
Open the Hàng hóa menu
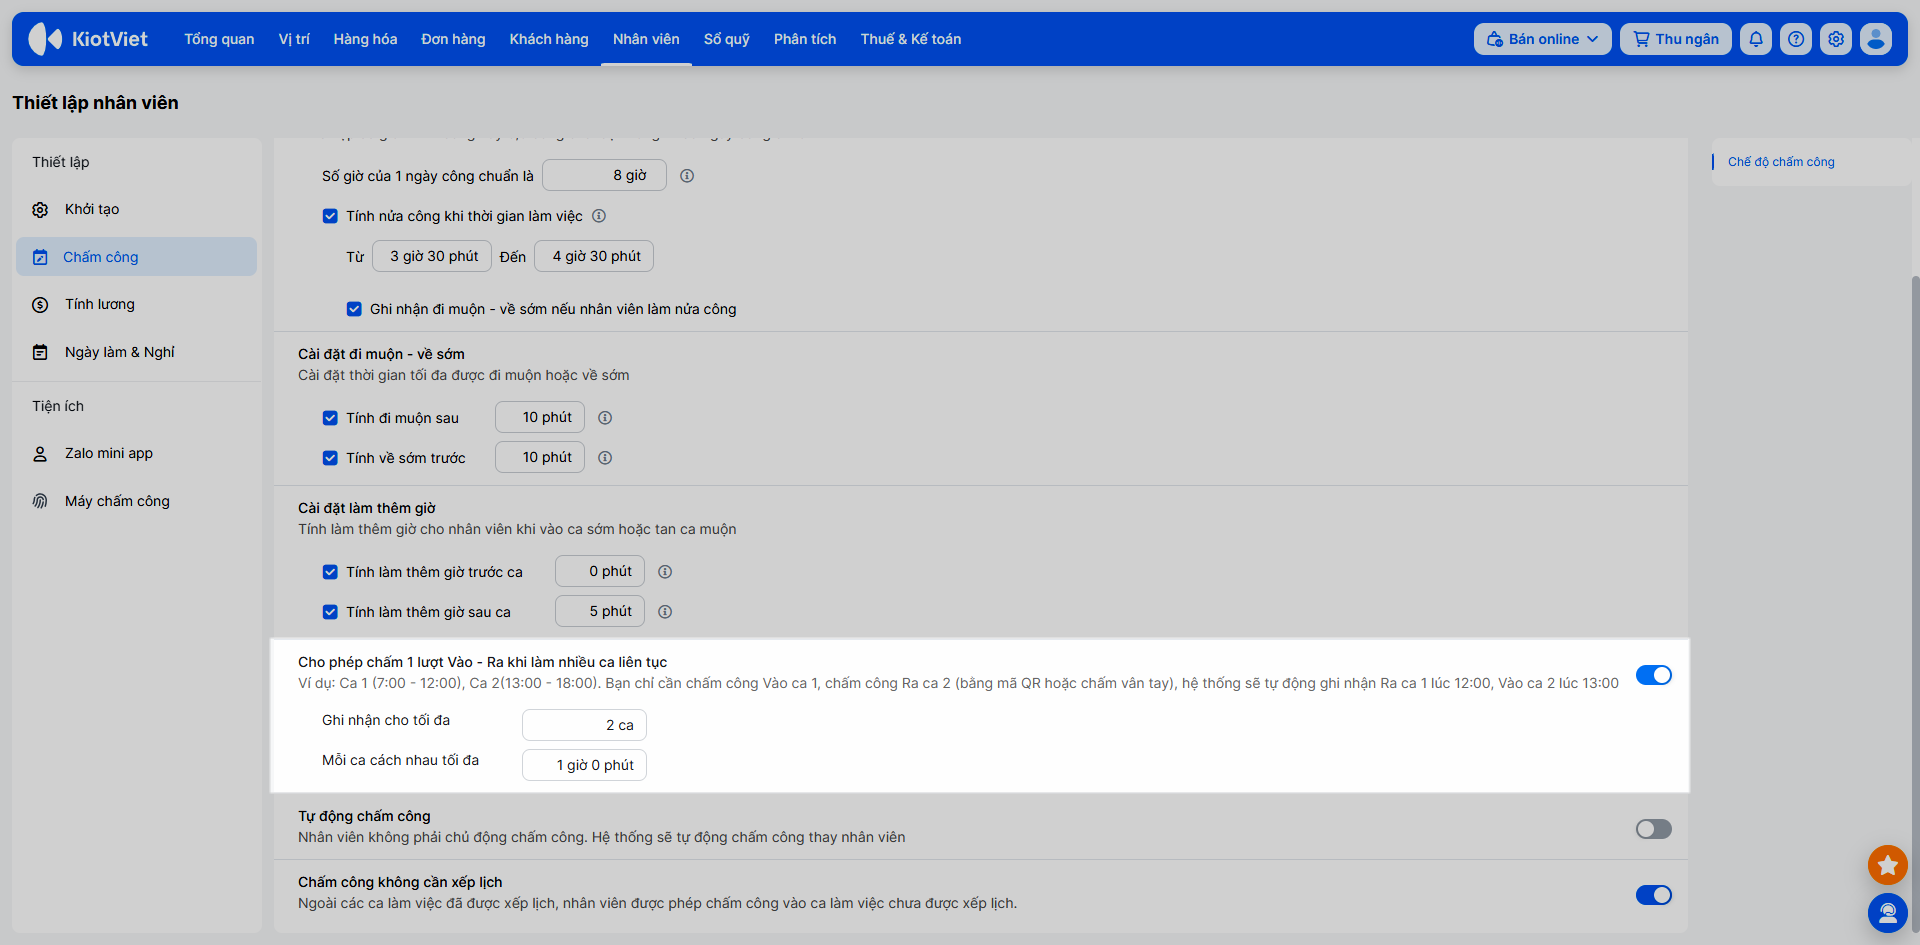pos(365,39)
